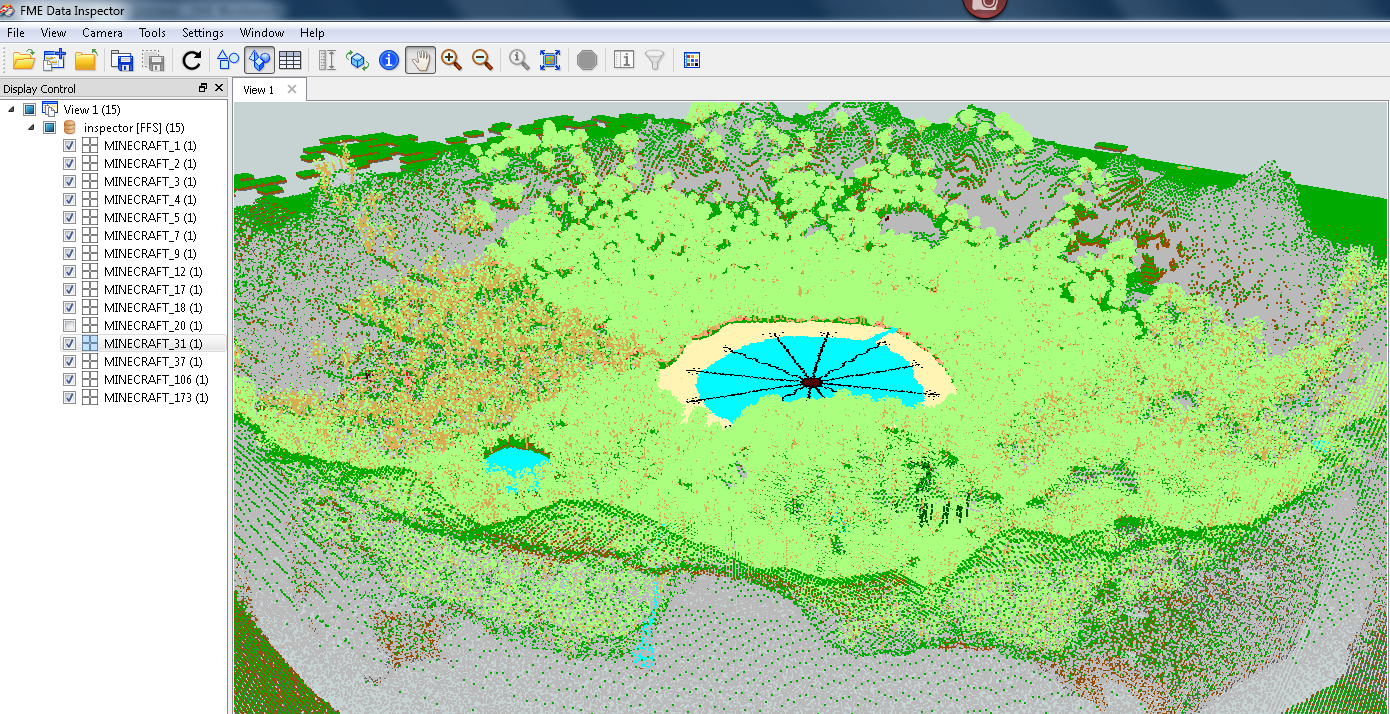Toggle the 3D view mode icon
1390x714 pixels.
(x=259, y=60)
